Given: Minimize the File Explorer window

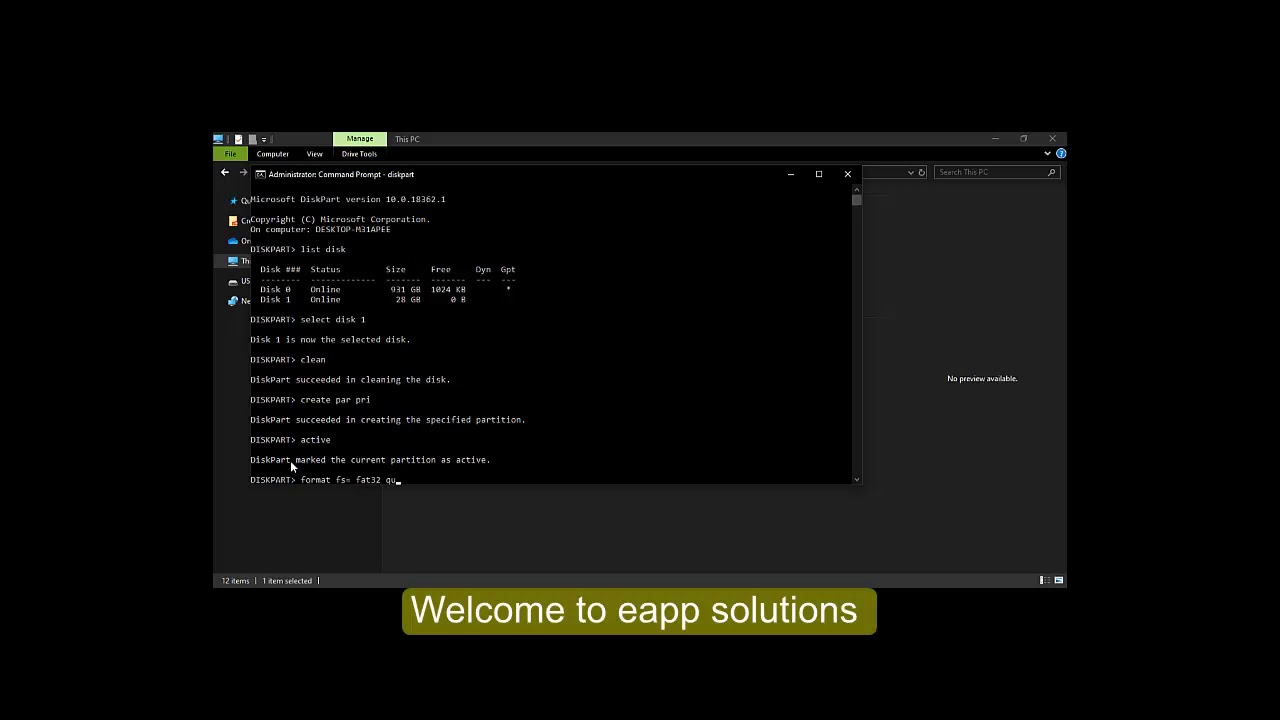Looking at the screenshot, I should pyautogui.click(x=995, y=139).
